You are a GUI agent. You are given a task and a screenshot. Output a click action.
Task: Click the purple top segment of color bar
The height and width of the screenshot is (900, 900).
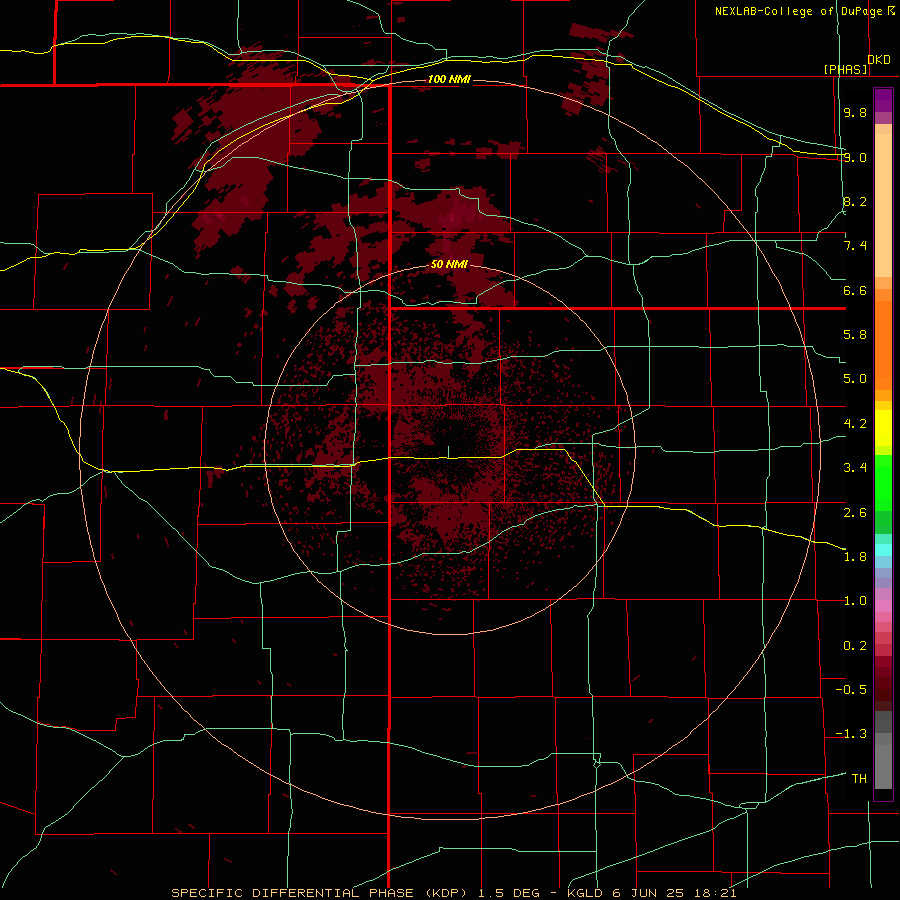(883, 100)
